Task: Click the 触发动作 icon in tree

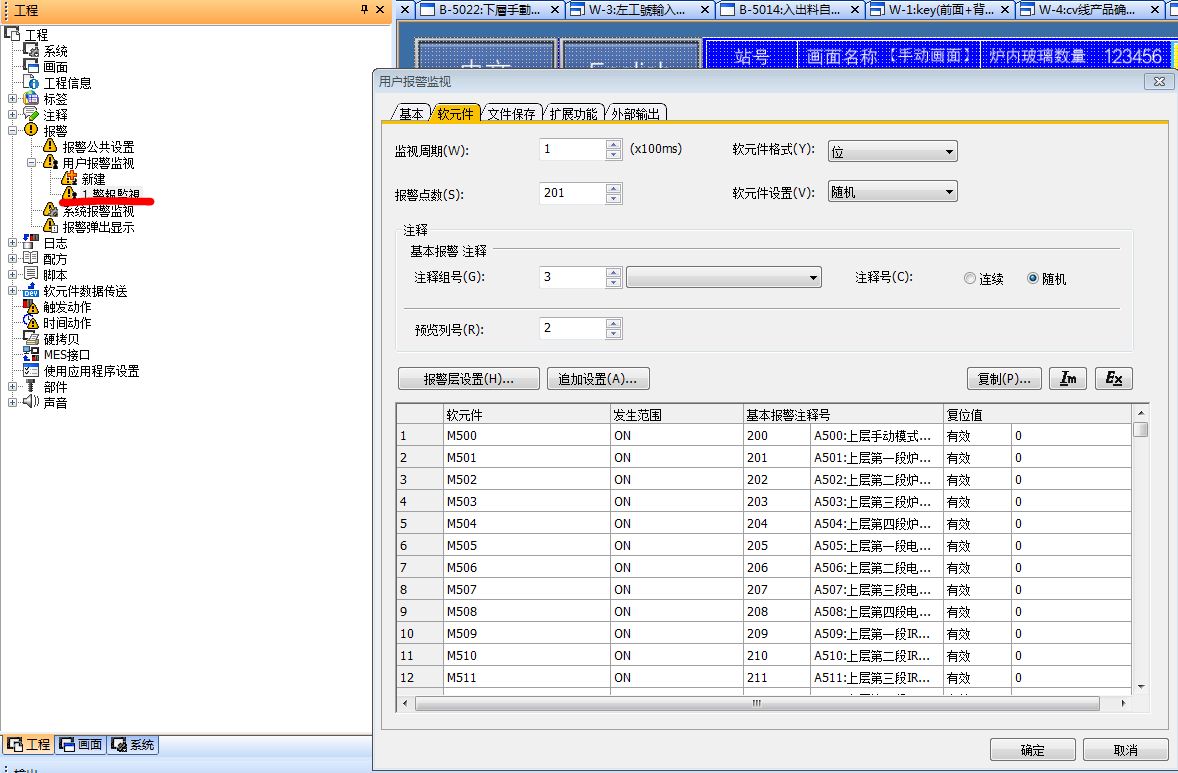Action: [31, 307]
